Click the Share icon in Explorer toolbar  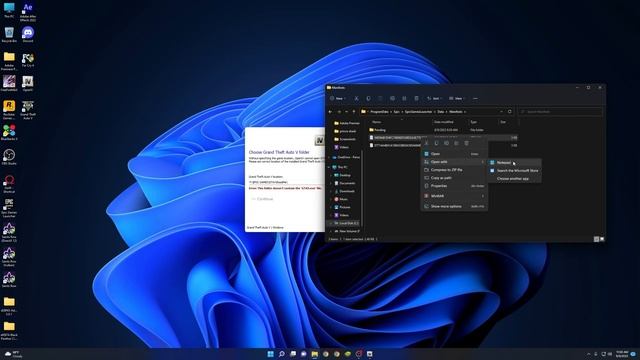coord(404,98)
